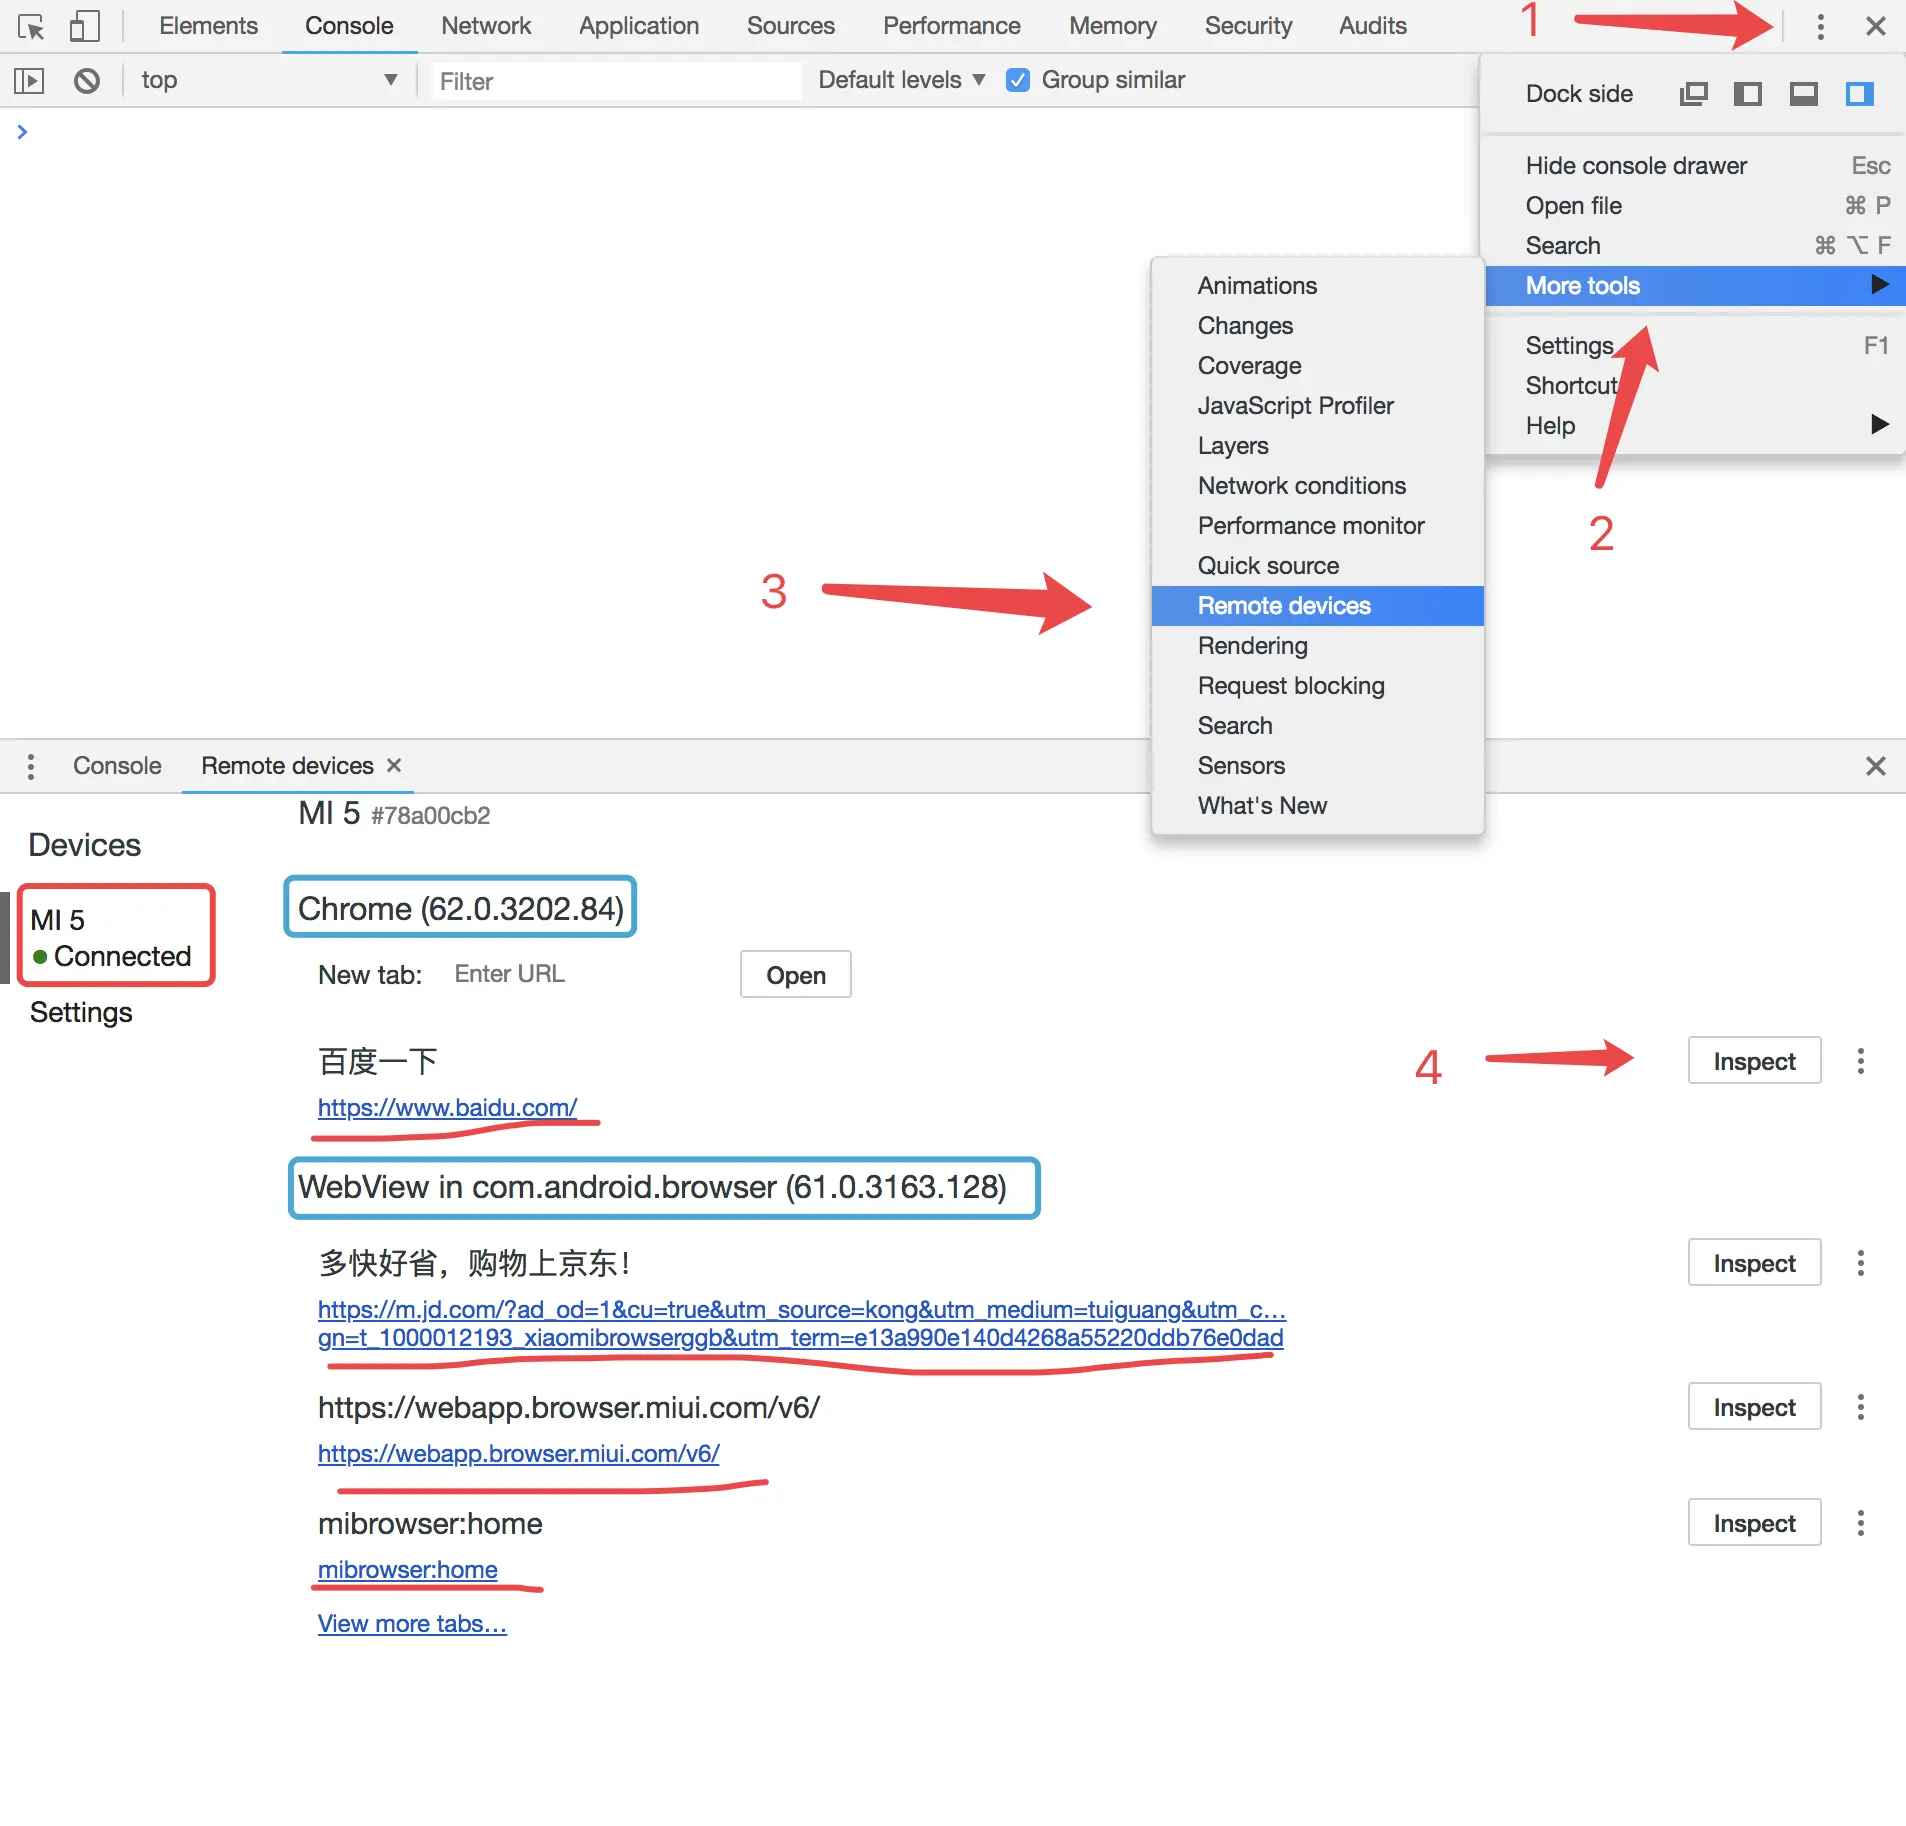Open the top context dropdown

point(268,80)
